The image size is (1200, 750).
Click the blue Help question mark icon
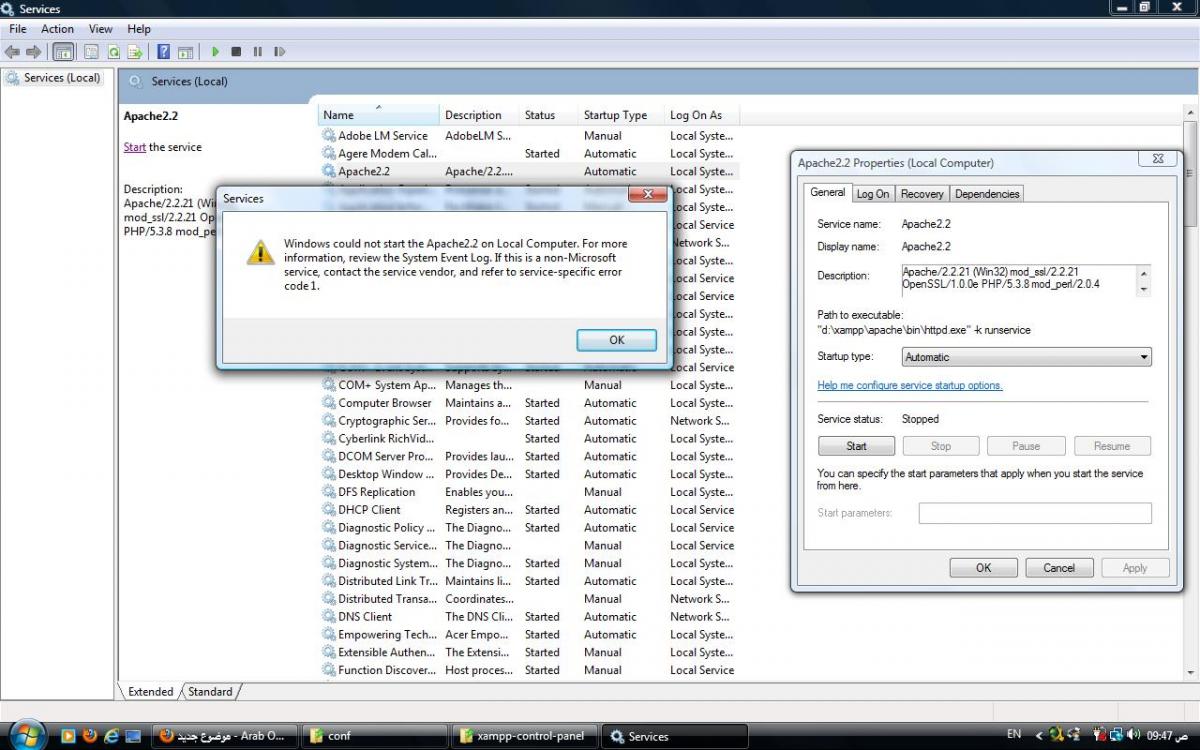[163, 52]
